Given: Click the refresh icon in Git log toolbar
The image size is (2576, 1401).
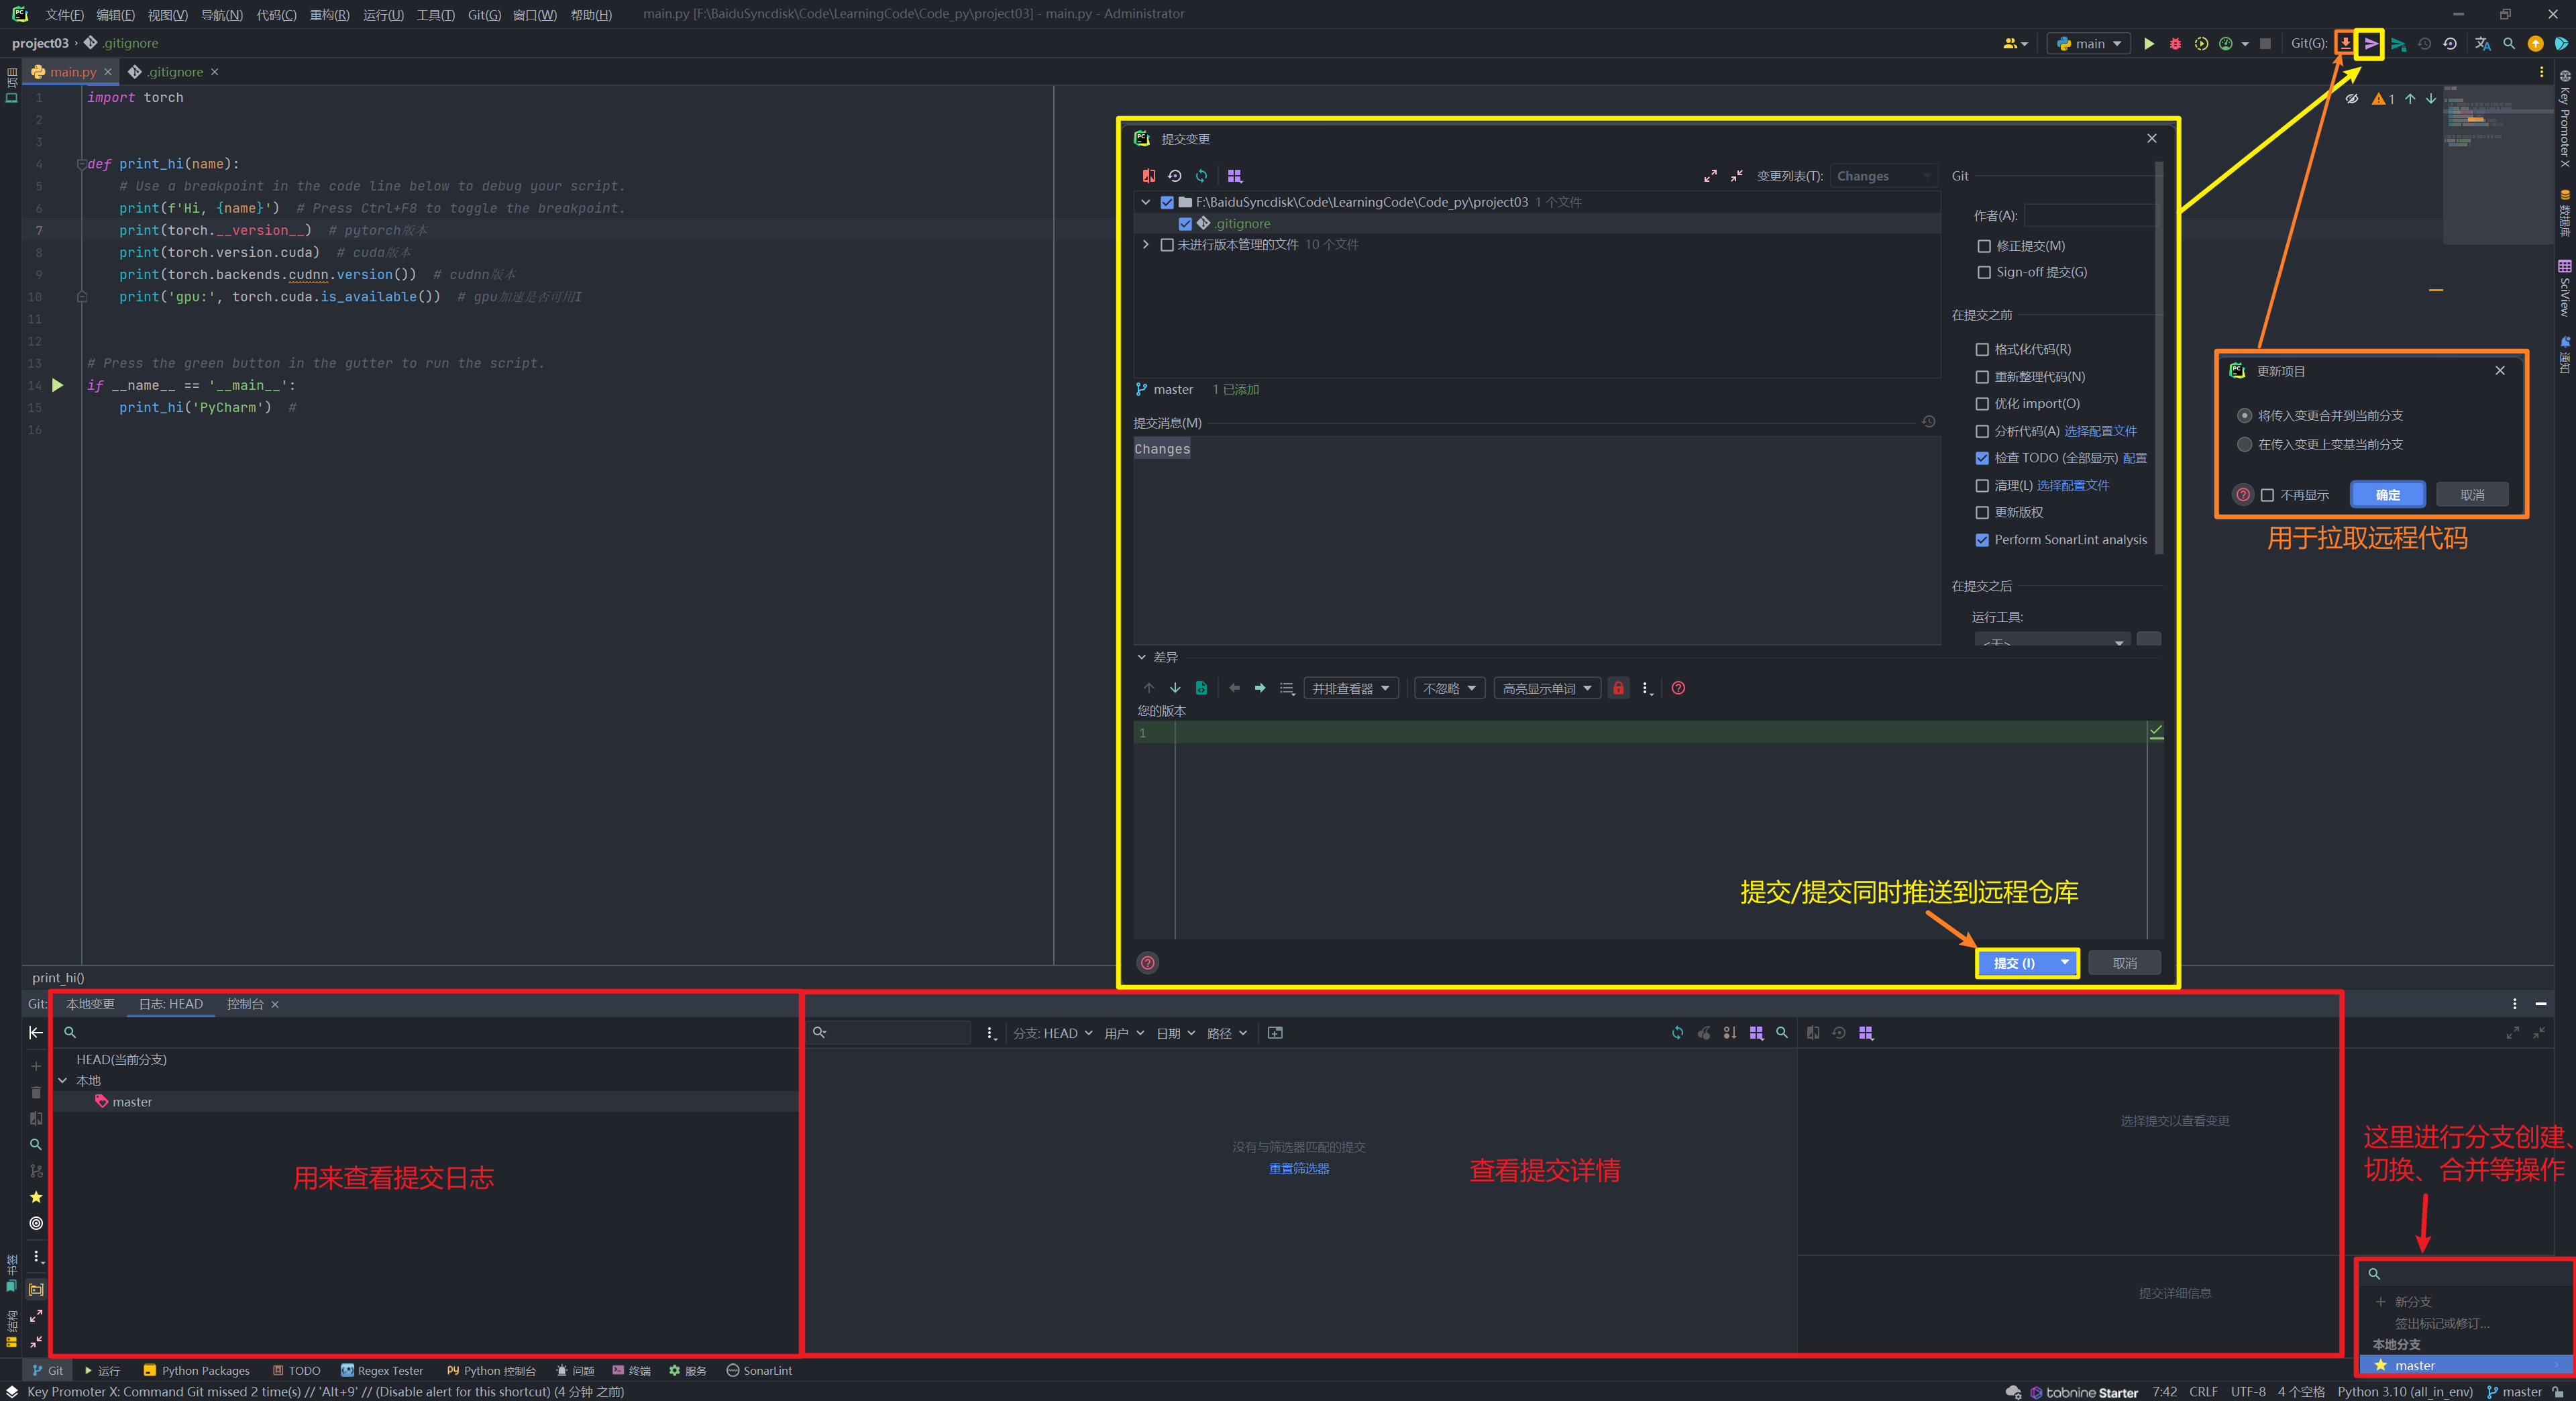Looking at the screenshot, I should pos(1677,1033).
